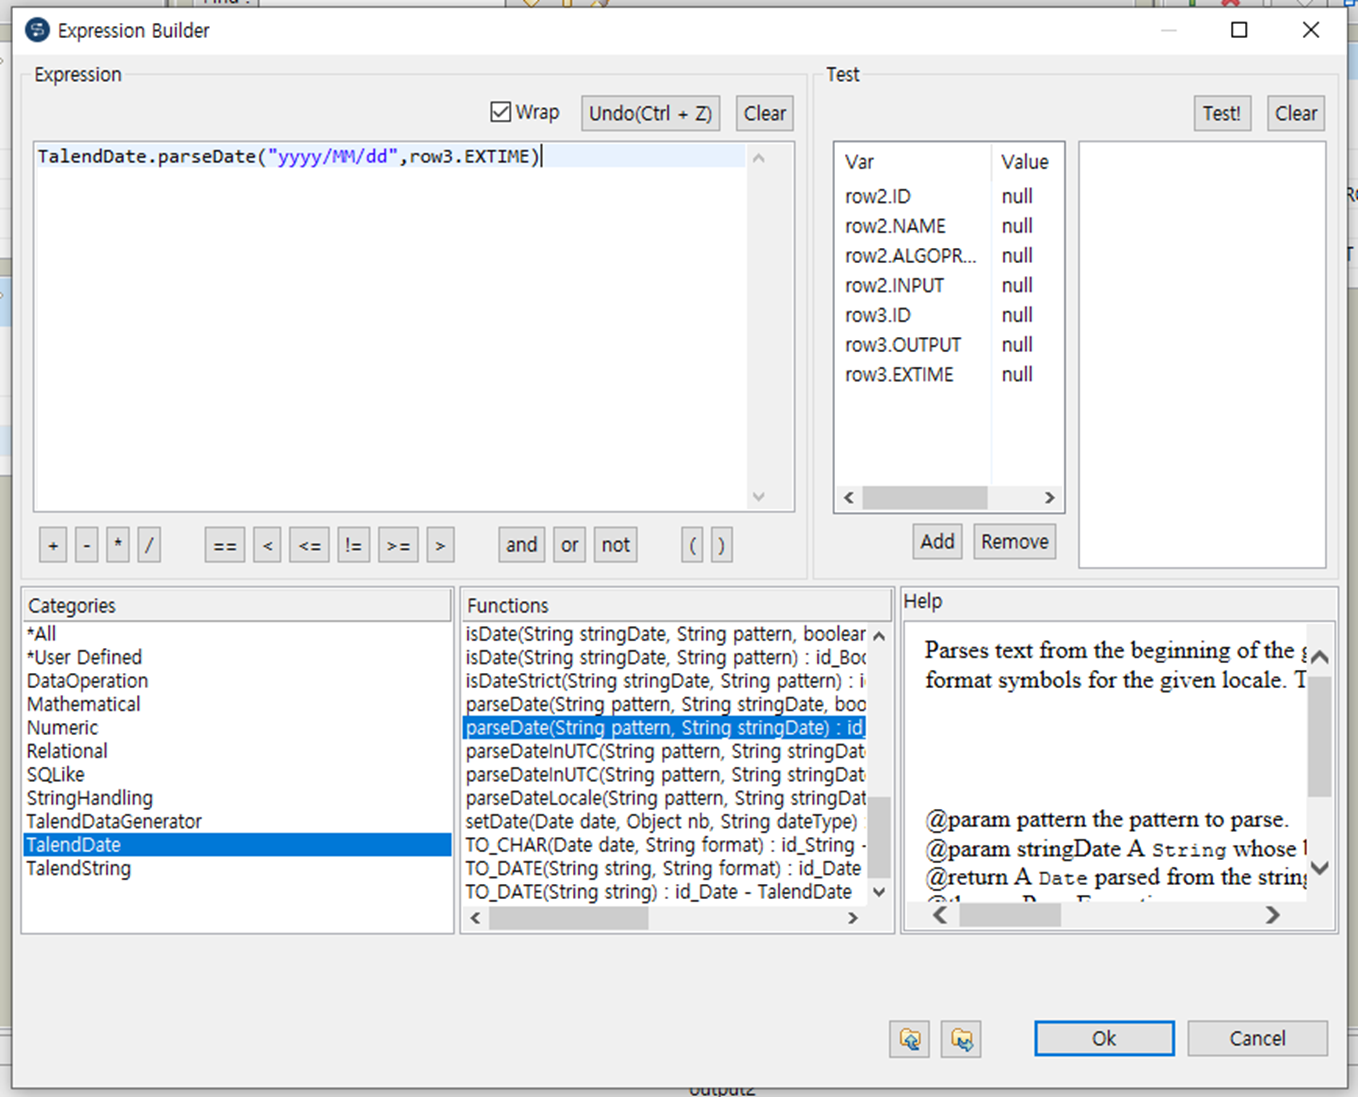Image resolution: width=1358 pixels, height=1097 pixels.
Task: Select the StringHandling category
Action: [237, 798]
